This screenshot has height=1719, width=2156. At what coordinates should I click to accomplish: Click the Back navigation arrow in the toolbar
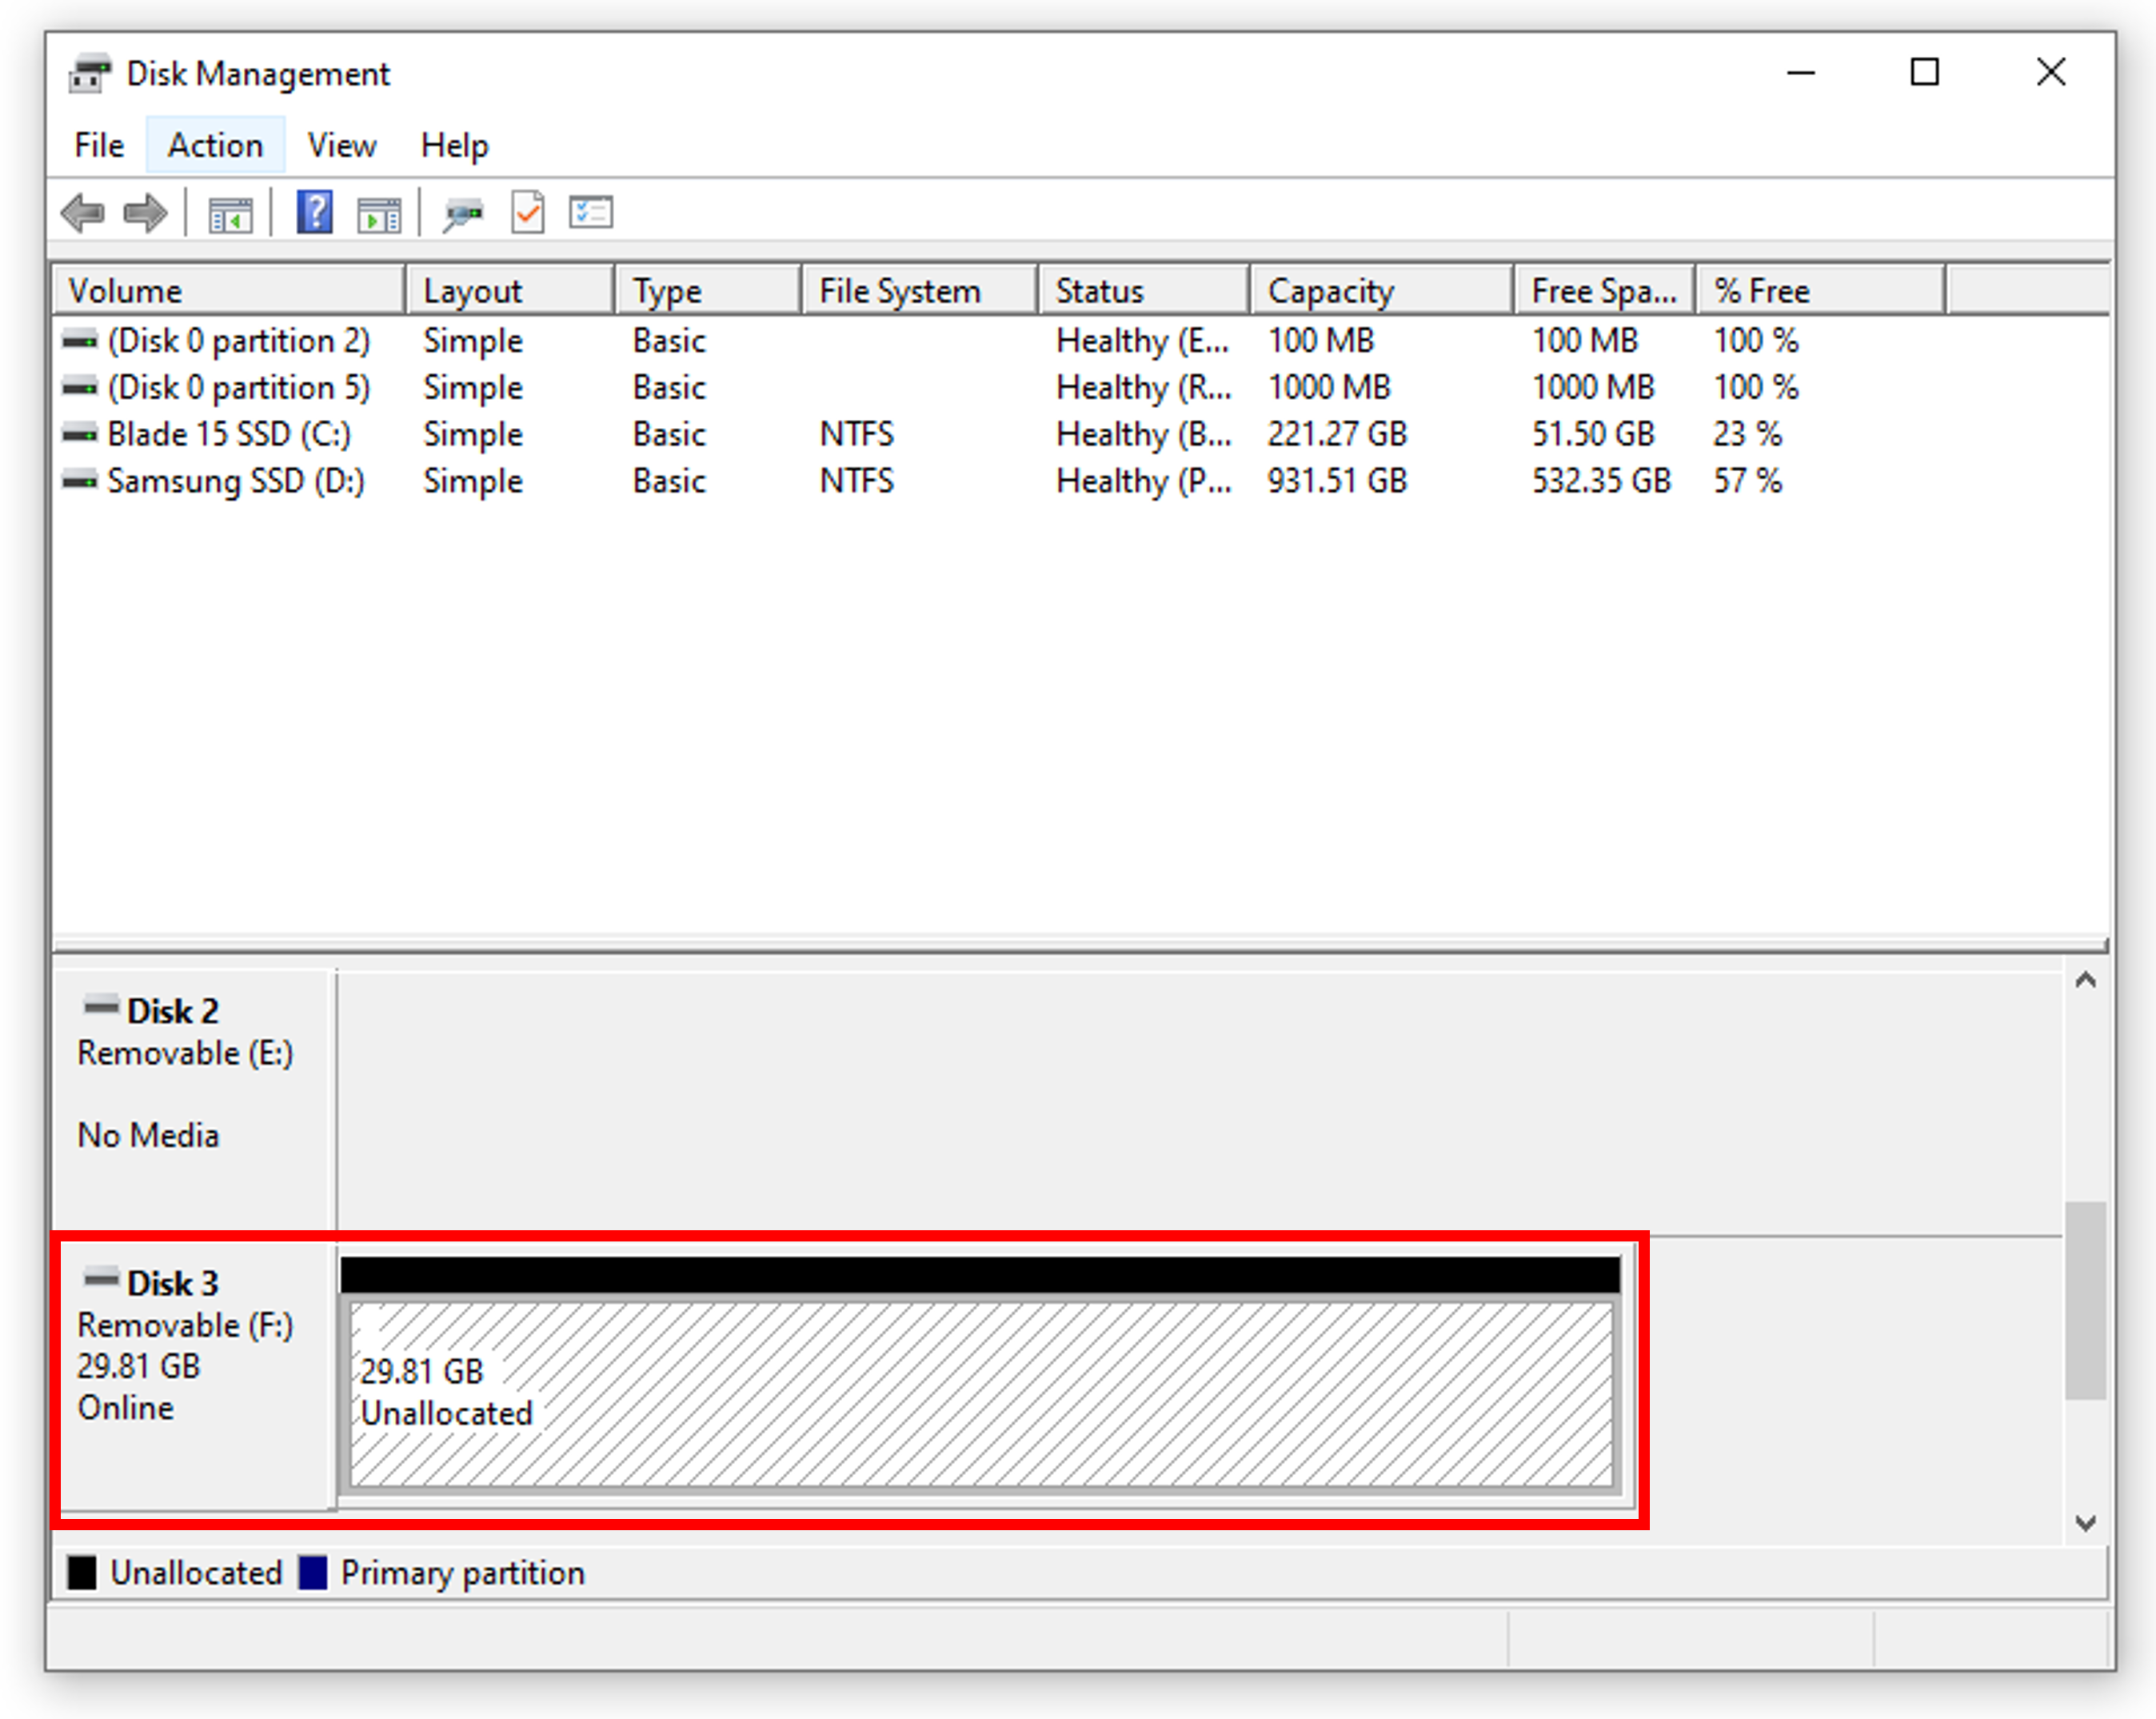point(84,212)
